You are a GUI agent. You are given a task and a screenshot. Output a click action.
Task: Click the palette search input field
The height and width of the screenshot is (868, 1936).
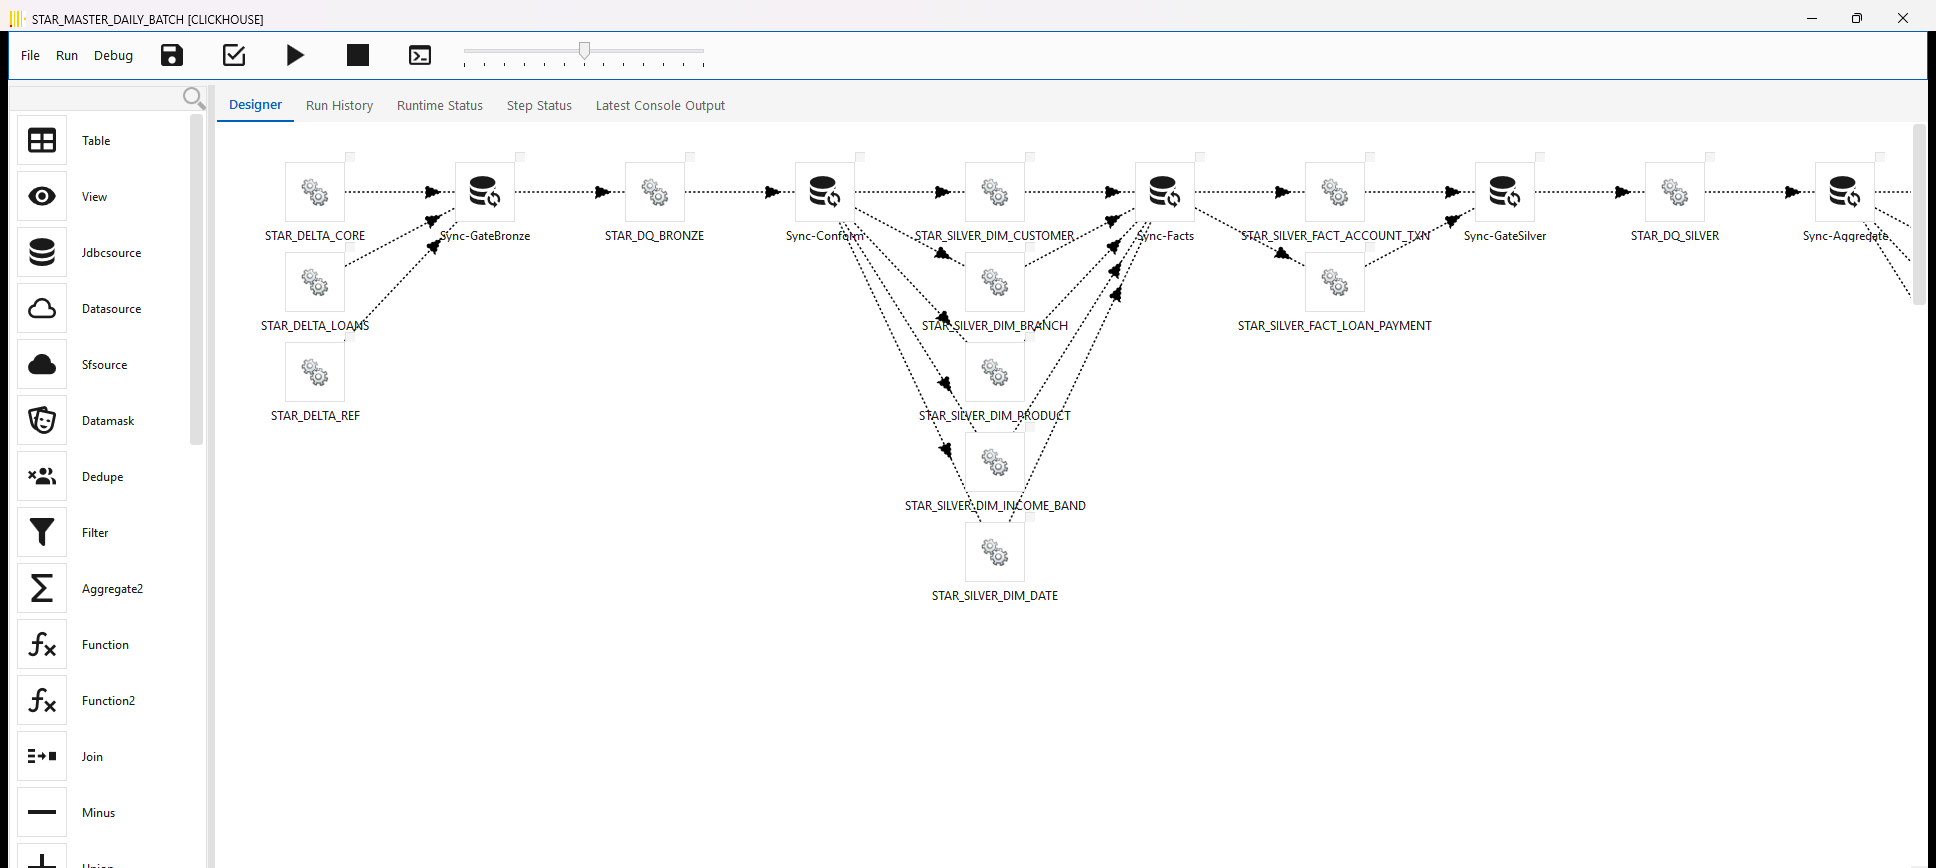[96, 98]
